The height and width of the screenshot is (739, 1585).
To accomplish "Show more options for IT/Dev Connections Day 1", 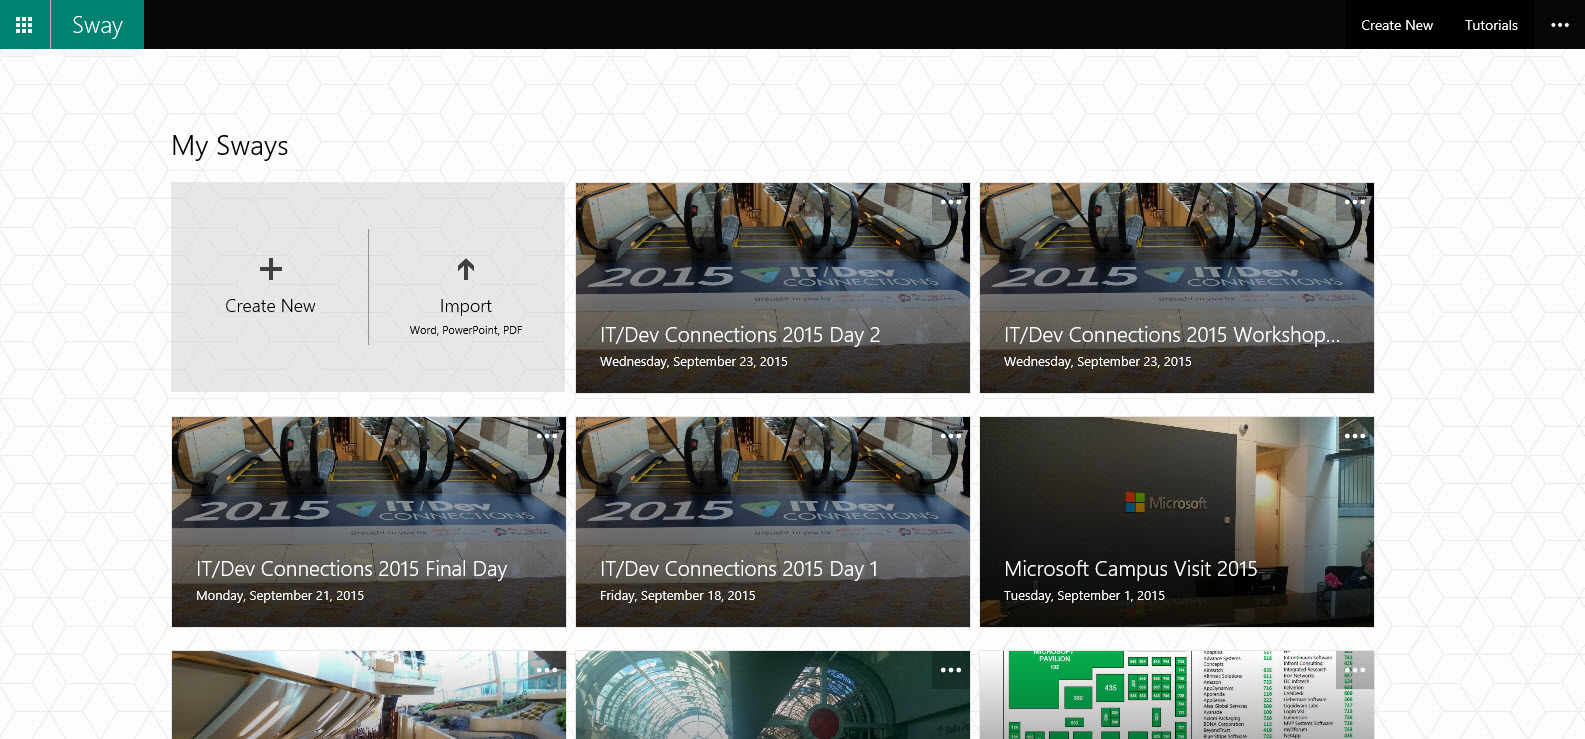I will click(950, 436).
